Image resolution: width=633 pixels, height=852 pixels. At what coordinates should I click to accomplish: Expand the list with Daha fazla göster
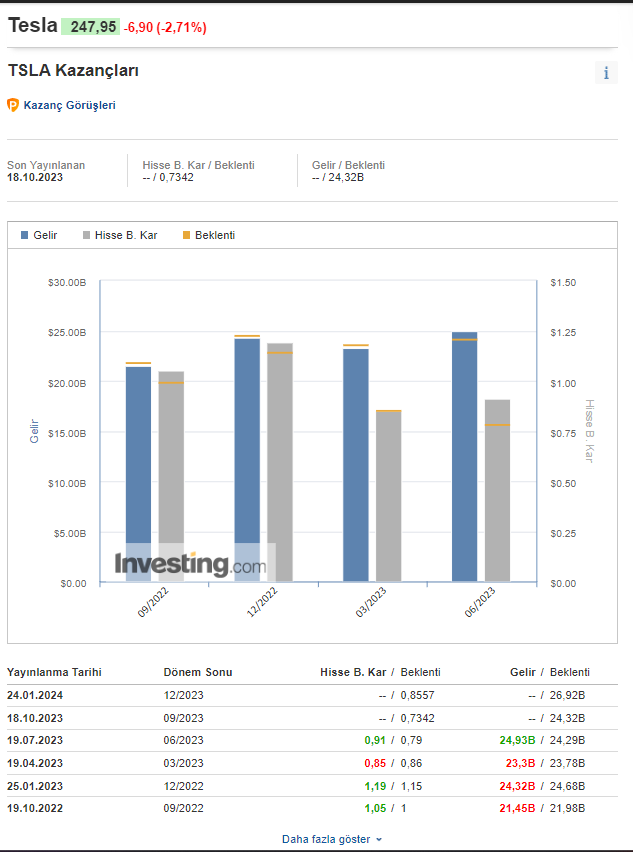326,839
